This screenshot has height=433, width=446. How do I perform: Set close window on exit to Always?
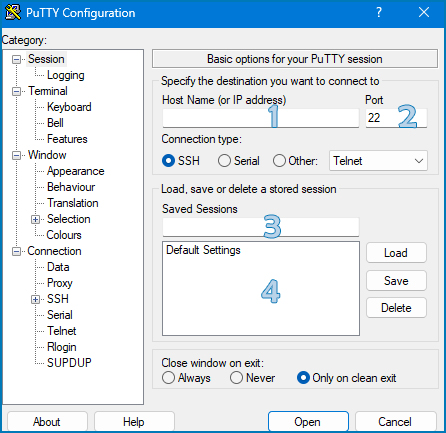(168, 378)
